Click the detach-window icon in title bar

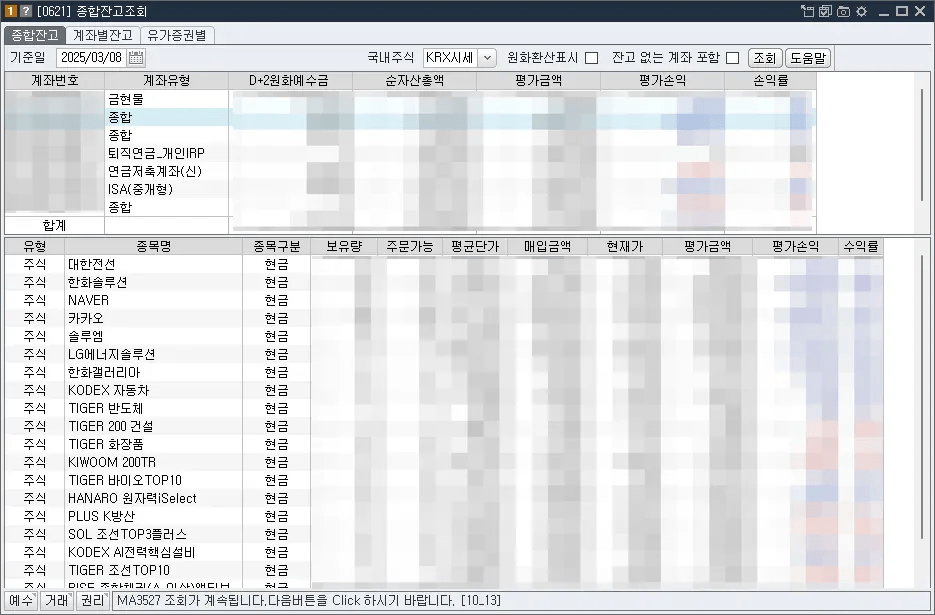pos(807,11)
